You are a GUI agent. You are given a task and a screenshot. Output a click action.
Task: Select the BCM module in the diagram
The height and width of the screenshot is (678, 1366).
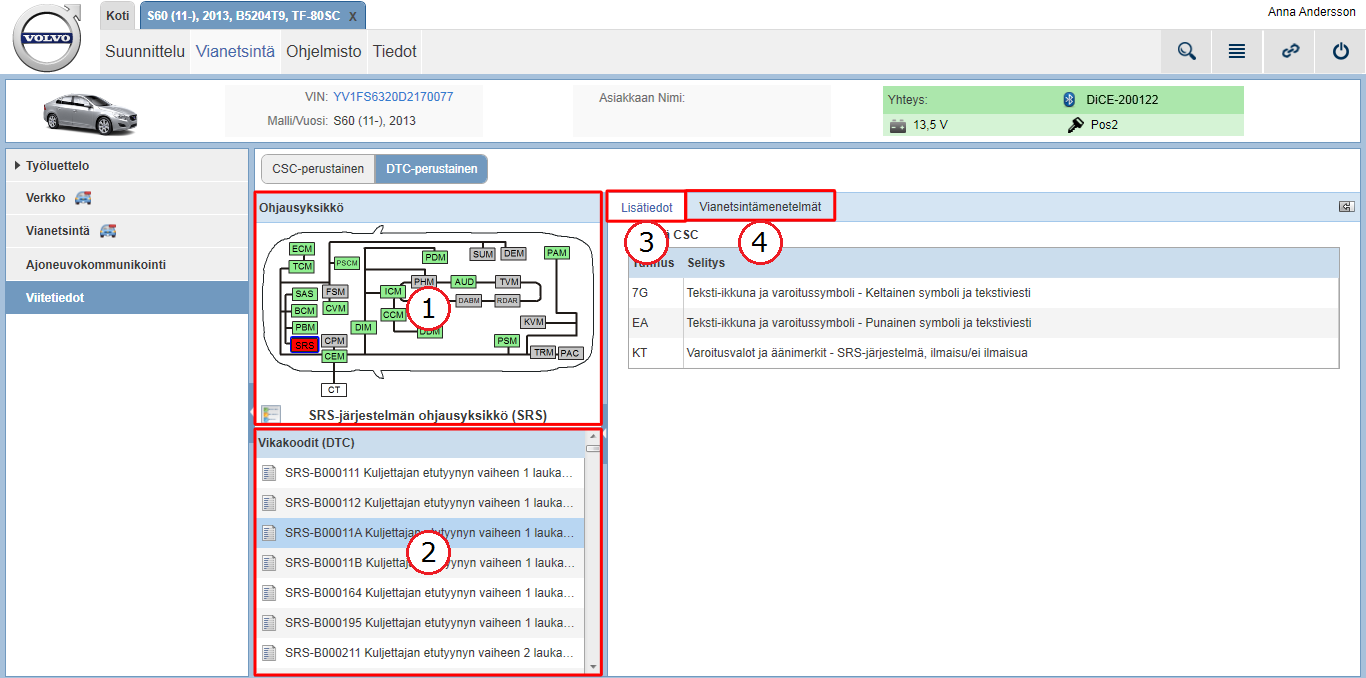point(305,311)
